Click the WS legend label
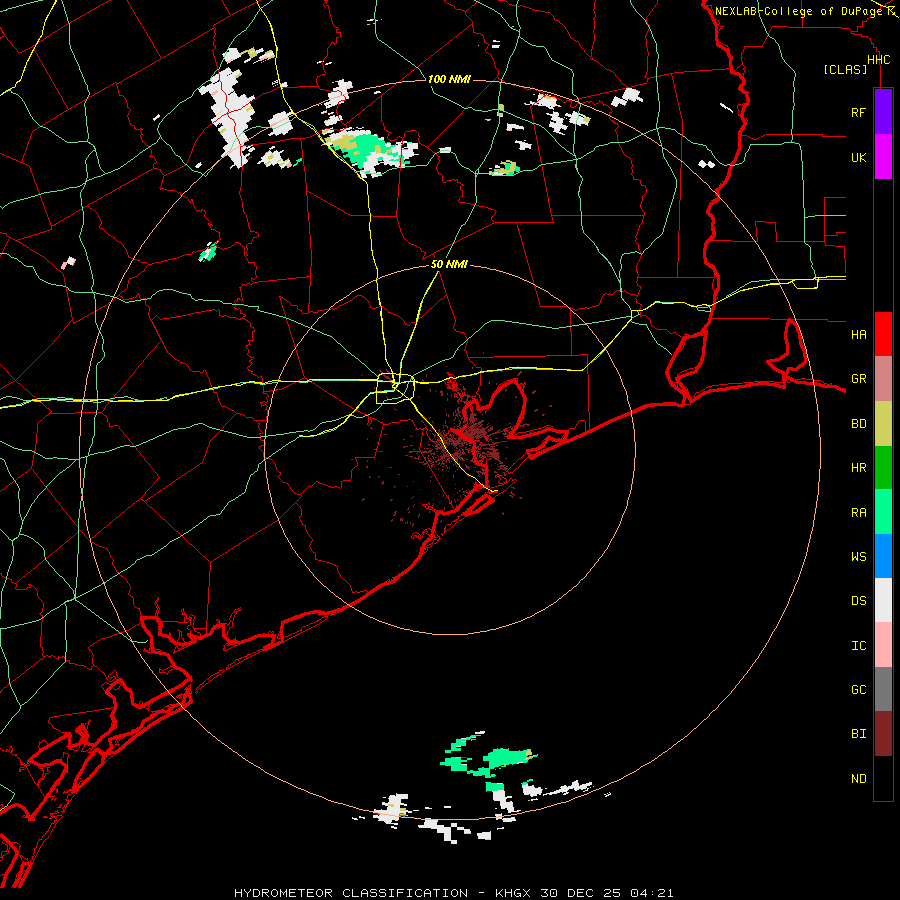Image resolution: width=900 pixels, height=900 pixels. pyautogui.click(x=858, y=556)
